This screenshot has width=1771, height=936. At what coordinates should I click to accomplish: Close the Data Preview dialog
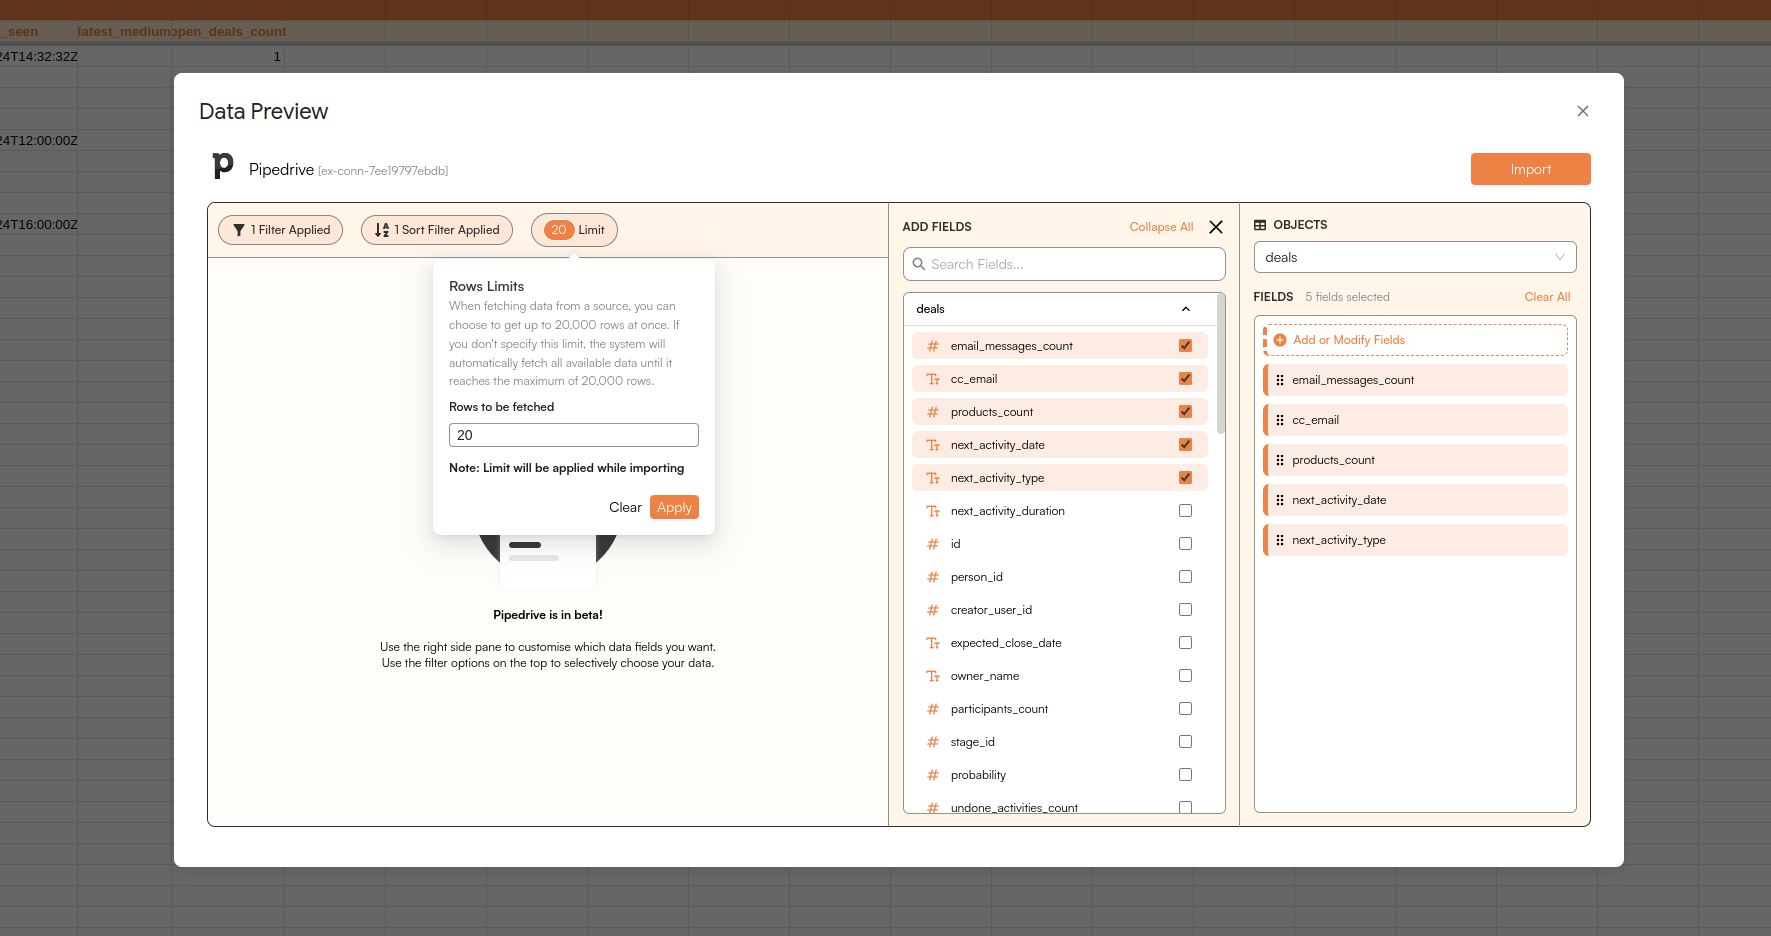(1583, 111)
